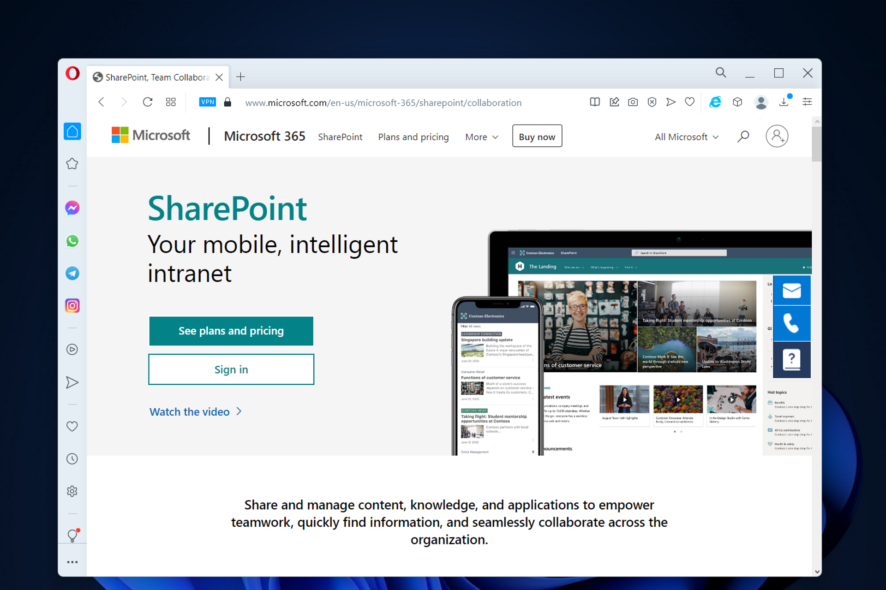886x590 pixels.
Task: Go back with the back arrow
Action: pos(102,102)
